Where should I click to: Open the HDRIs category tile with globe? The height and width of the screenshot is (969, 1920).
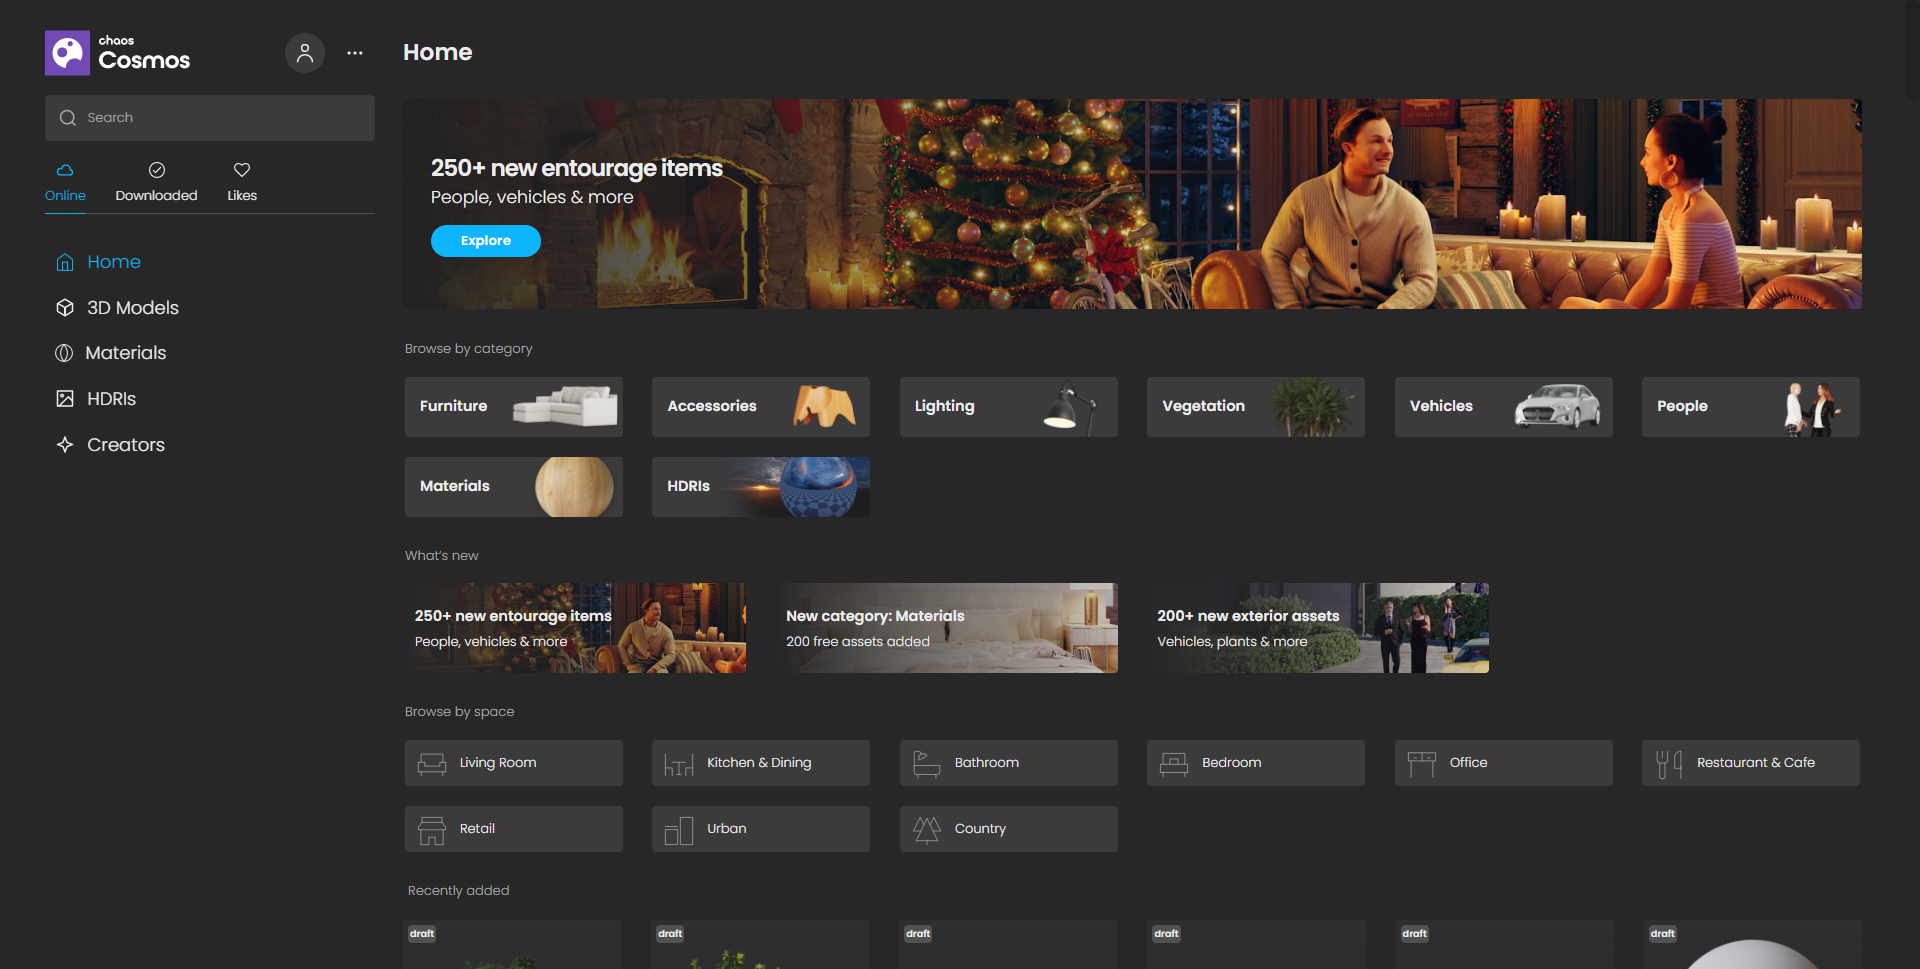[x=760, y=487]
